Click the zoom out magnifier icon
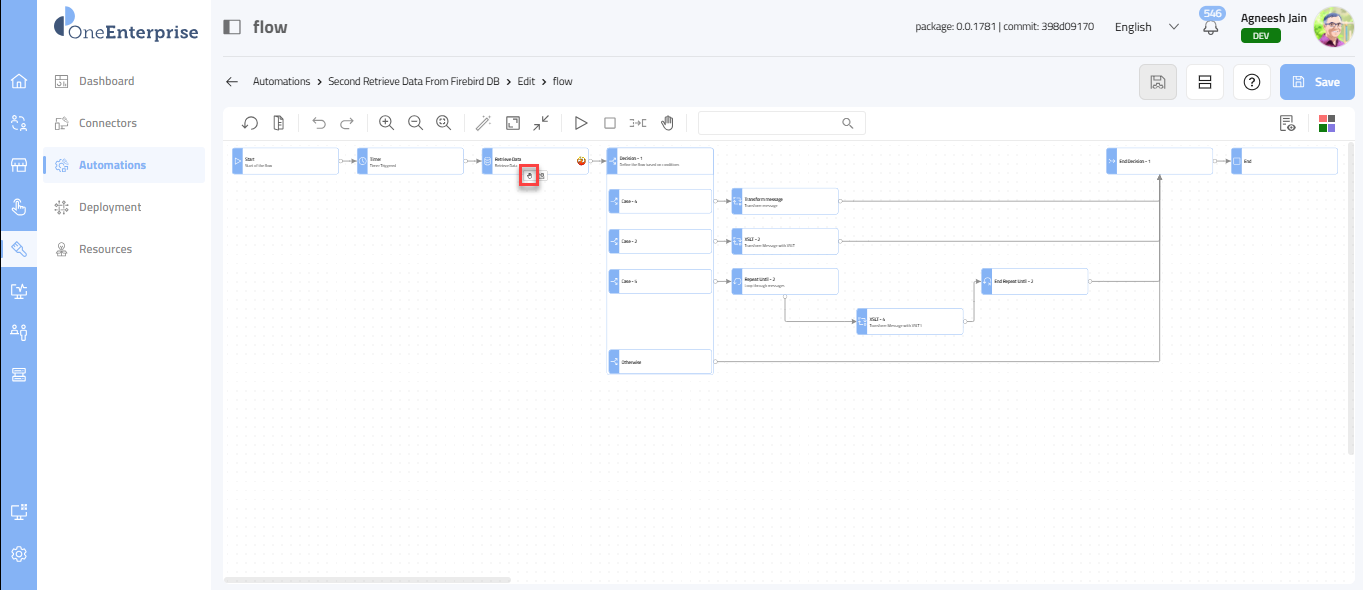Viewport: 1363px width, 590px height. pyautogui.click(x=415, y=123)
